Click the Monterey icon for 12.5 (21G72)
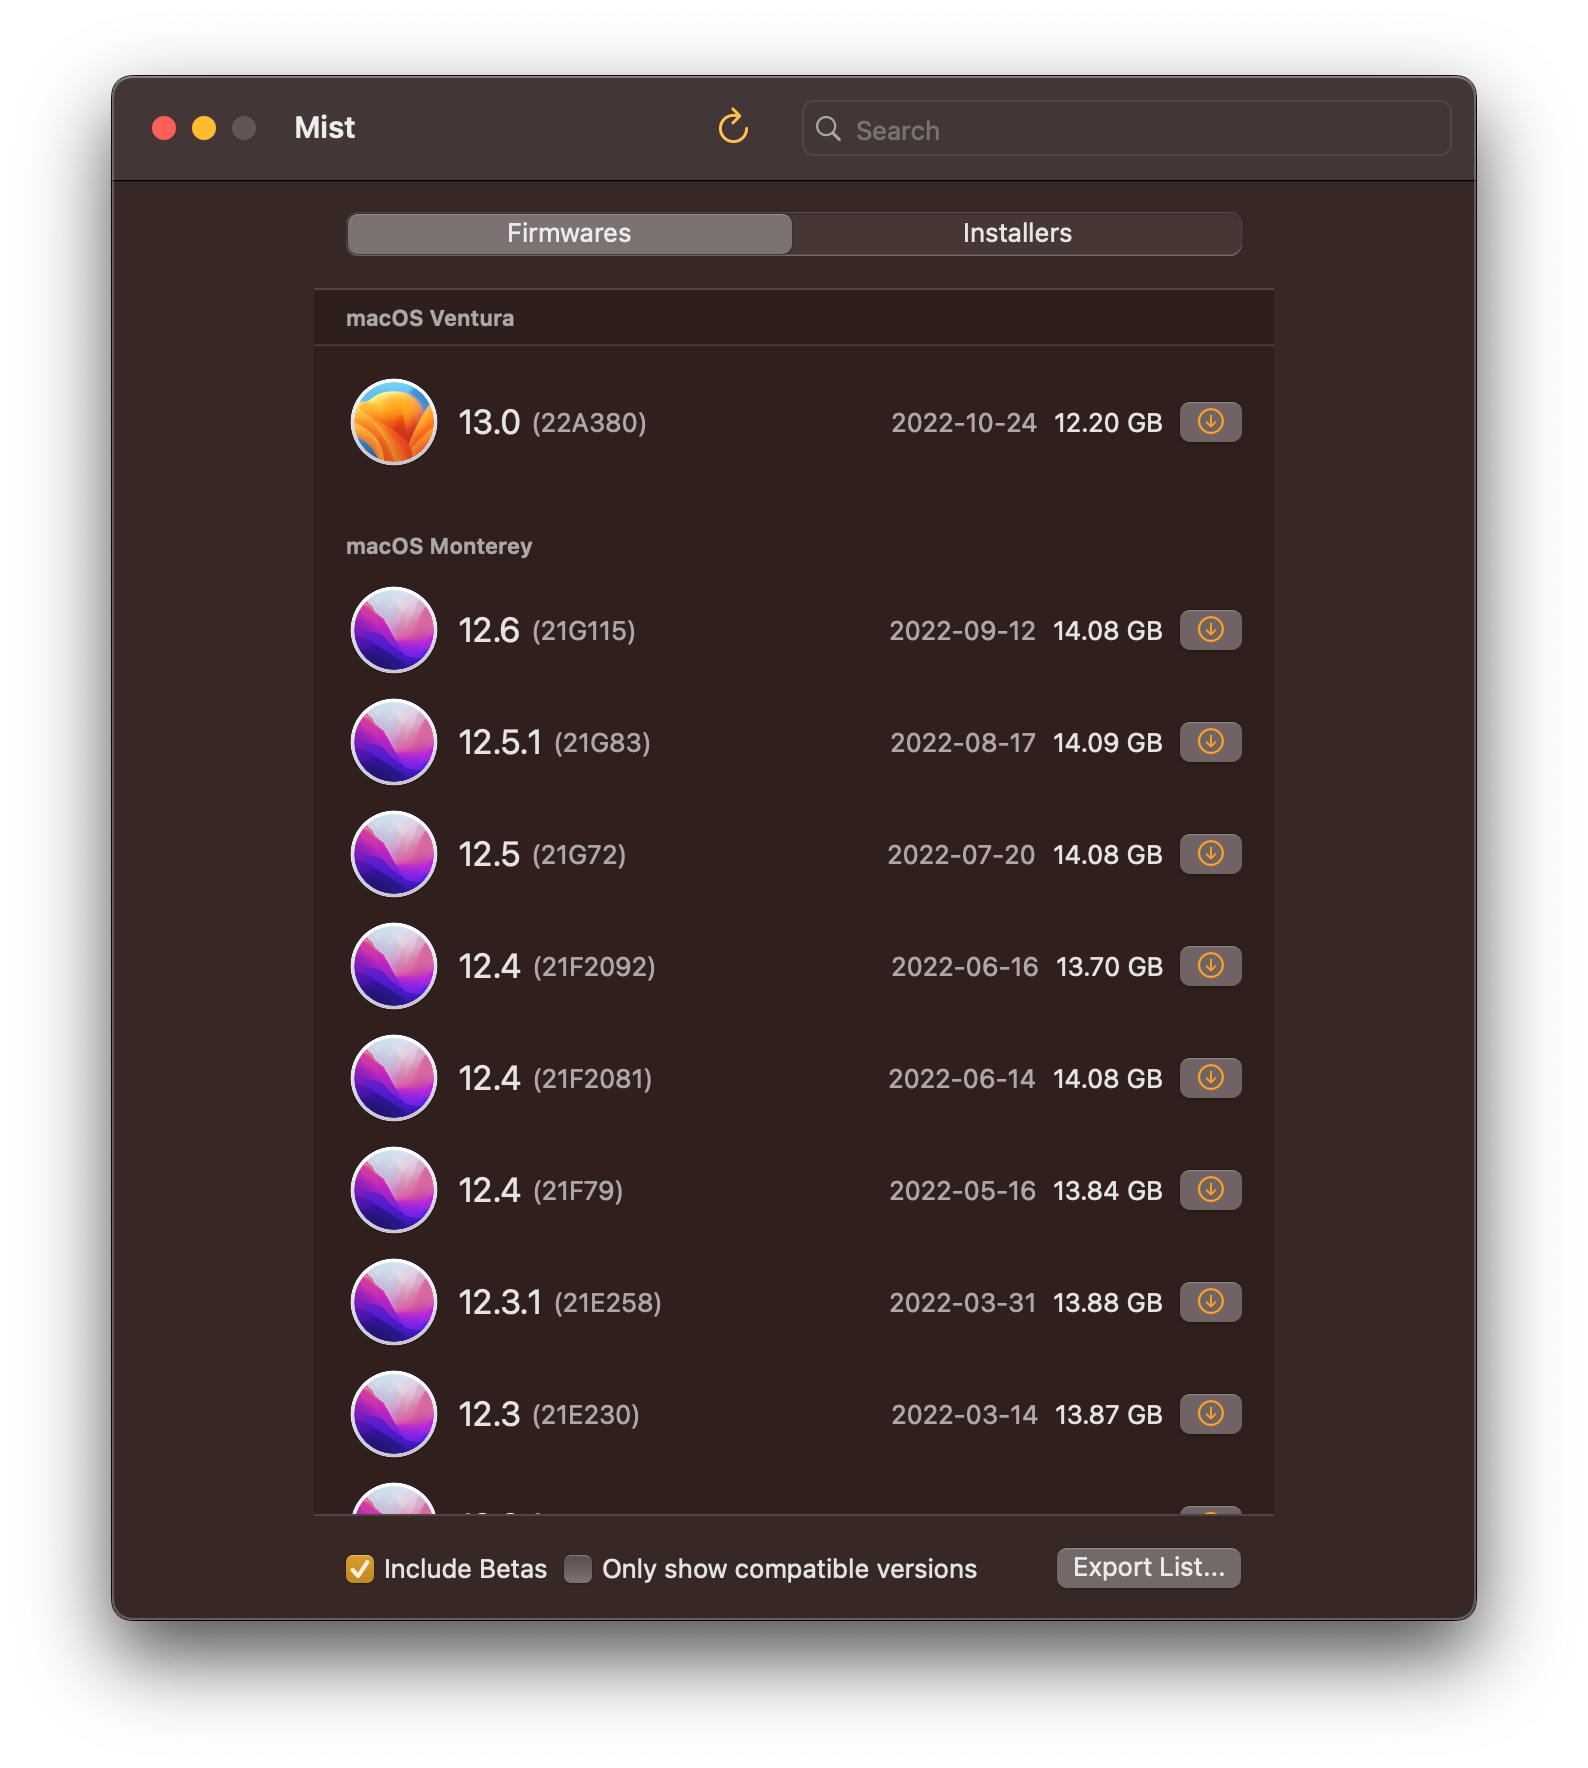Image resolution: width=1588 pixels, height=1768 pixels. click(394, 854)
